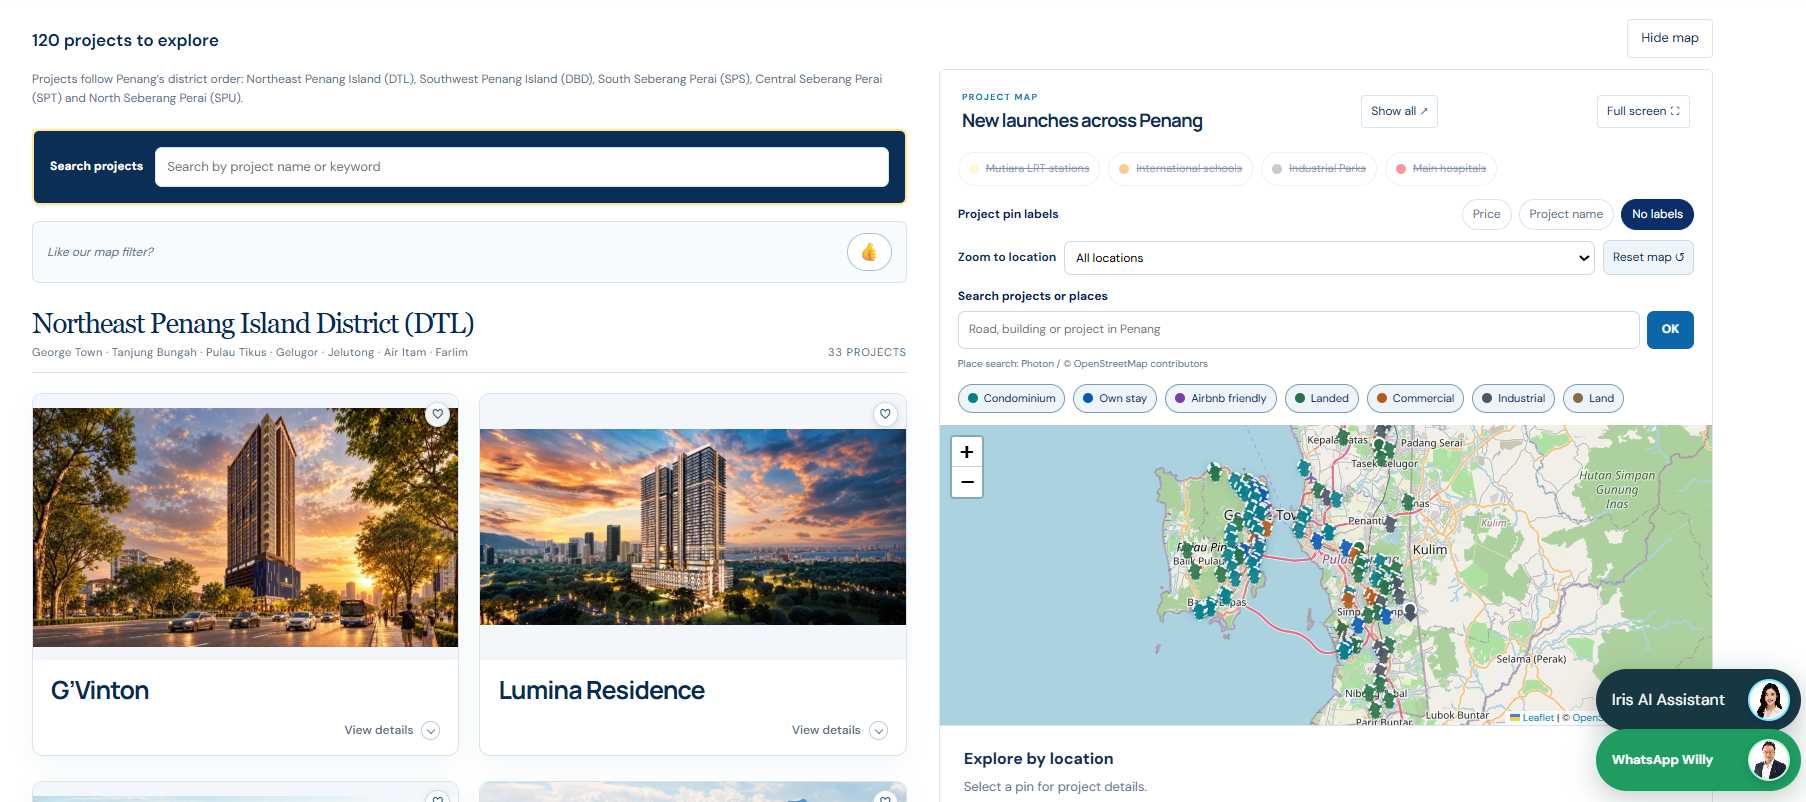
Task: Open the G'Vinton project title
Action: [100, 691]
